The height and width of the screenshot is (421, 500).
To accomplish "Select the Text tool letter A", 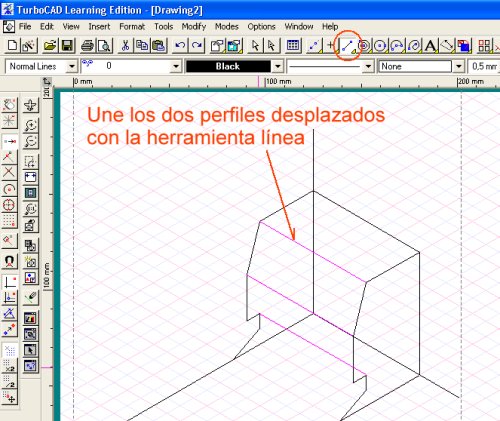I will (x=430, y=46).
